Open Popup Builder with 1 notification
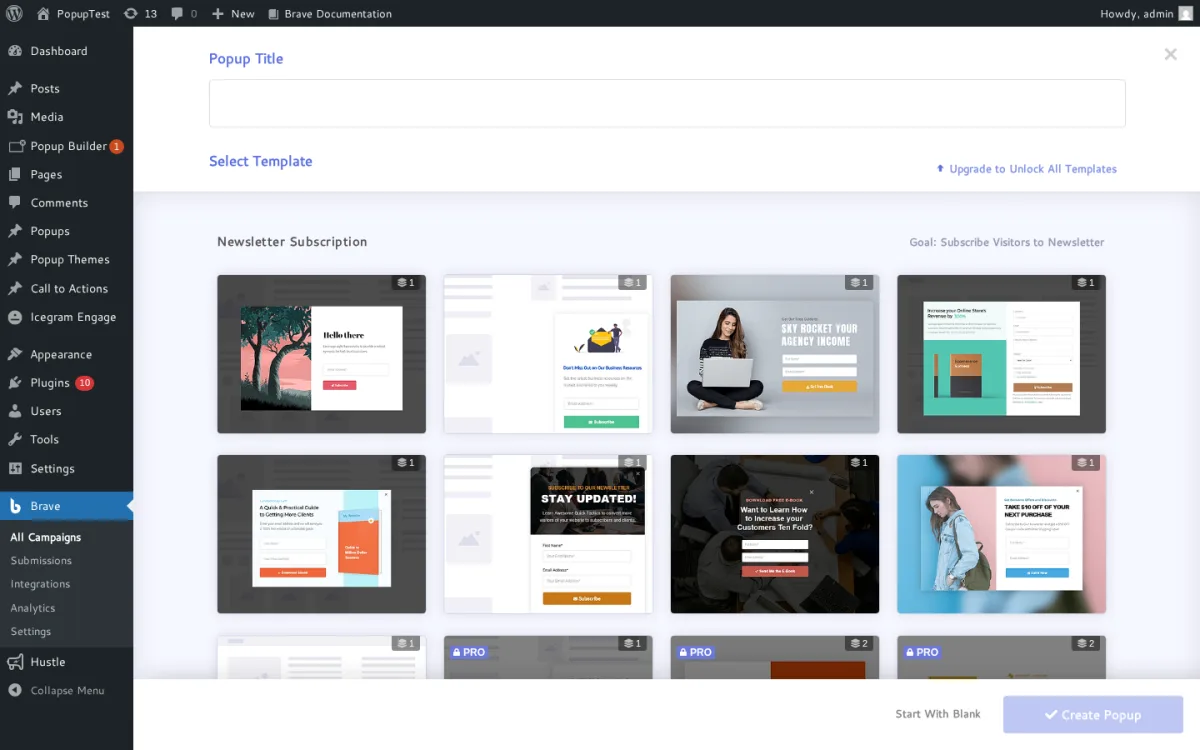 point(66,146)
